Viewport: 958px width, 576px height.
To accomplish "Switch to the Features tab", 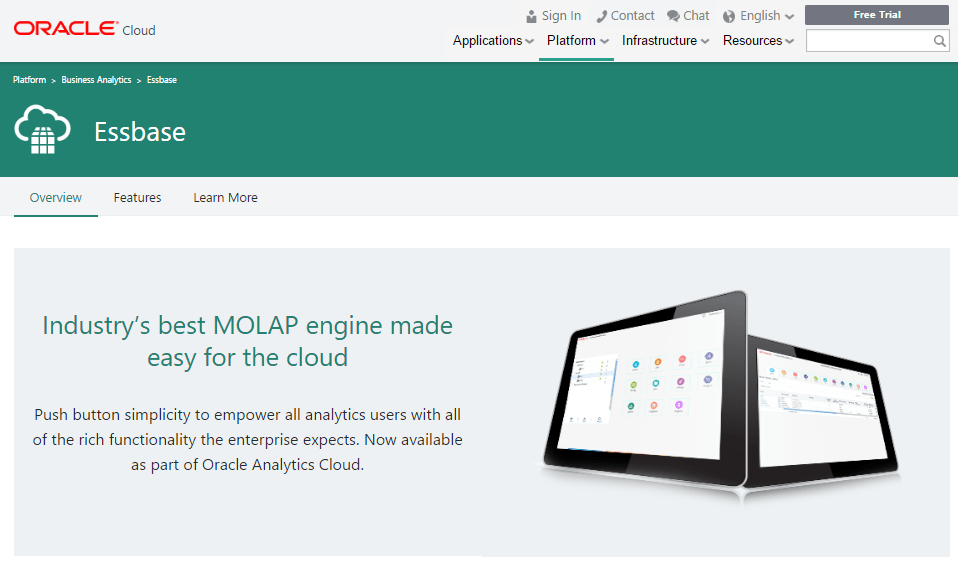I will [x=137, y=197].
